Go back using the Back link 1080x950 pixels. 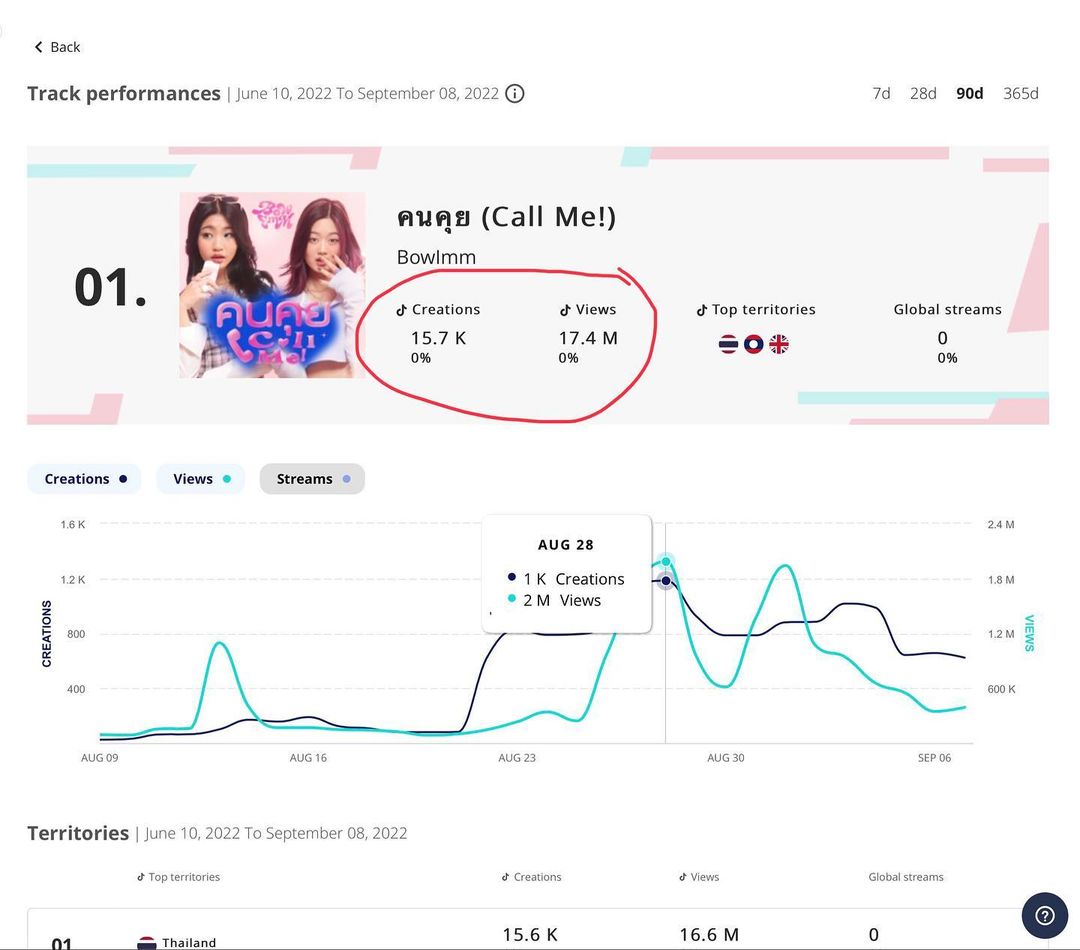[57, 47]
